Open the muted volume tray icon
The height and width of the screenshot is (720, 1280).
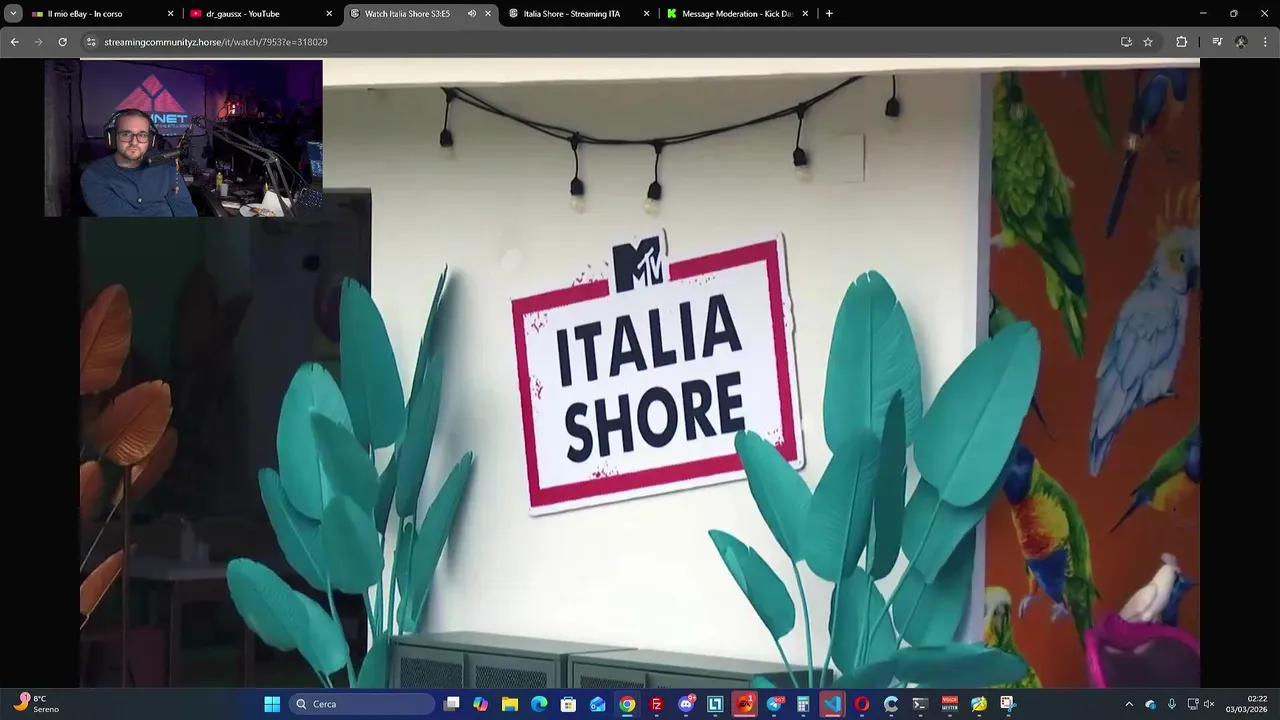[1209, 704]
